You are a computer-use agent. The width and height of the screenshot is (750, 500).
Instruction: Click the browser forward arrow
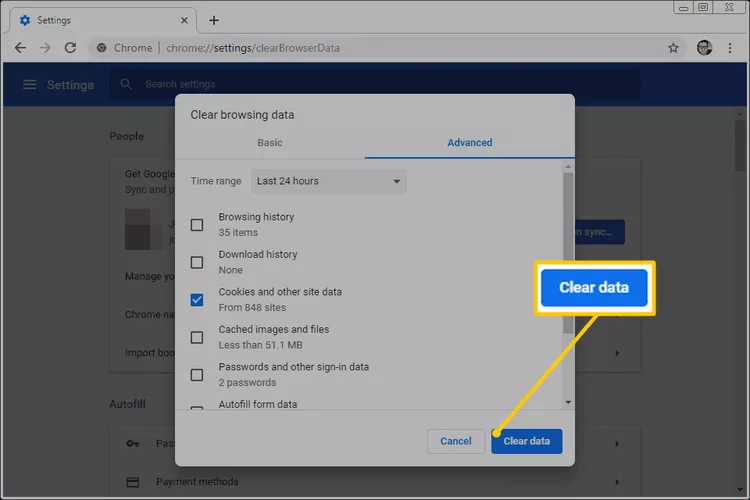click(45, 47)
